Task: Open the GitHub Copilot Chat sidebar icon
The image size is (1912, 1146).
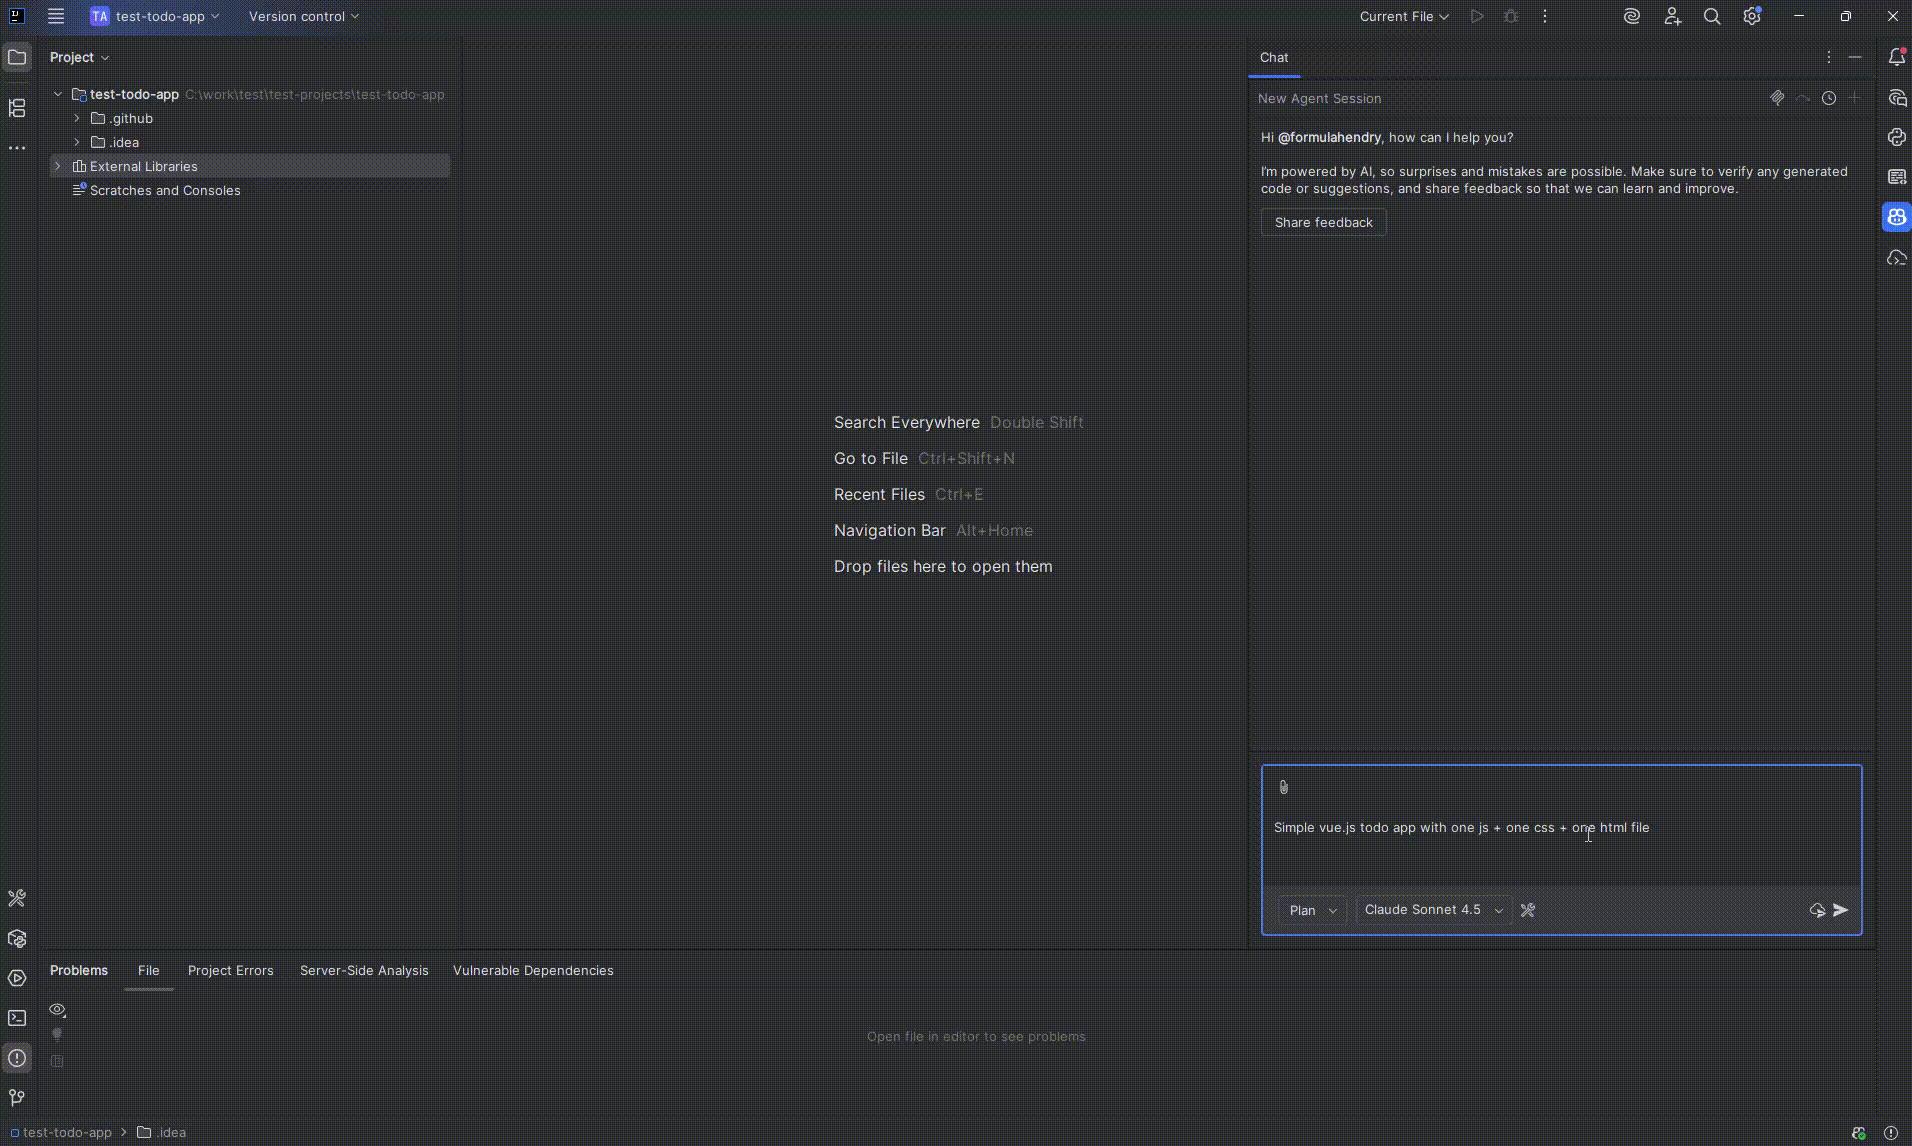Action: pyautogui.click(x=1897, y=217)
